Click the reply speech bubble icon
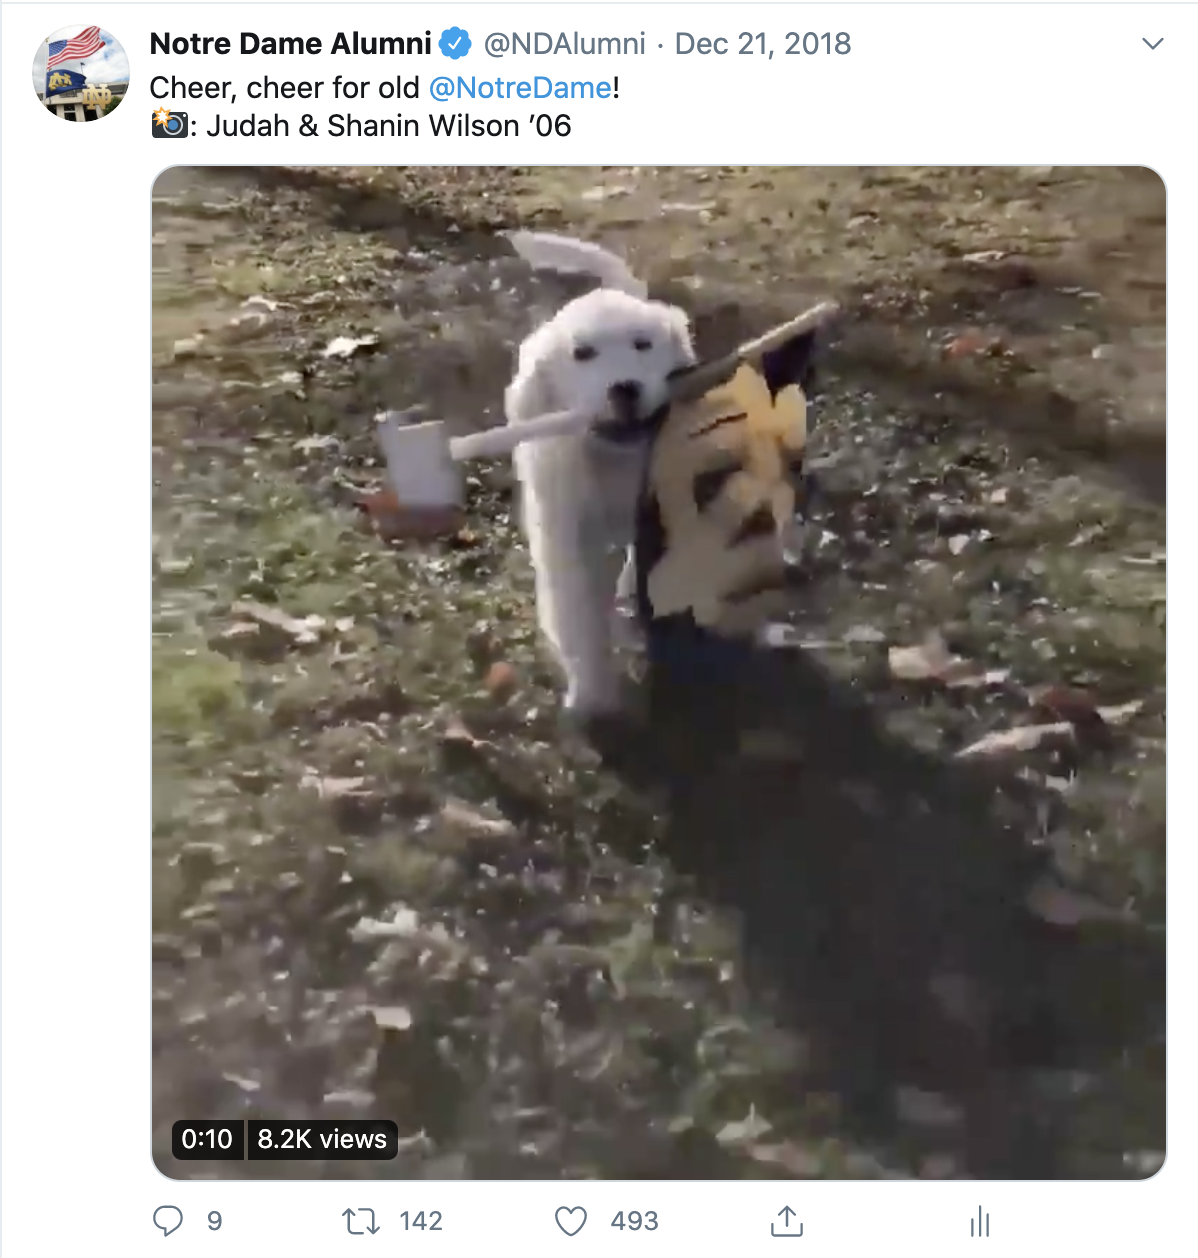The height and width of the screenshot is (1258, 1198). coord(167,1221)
